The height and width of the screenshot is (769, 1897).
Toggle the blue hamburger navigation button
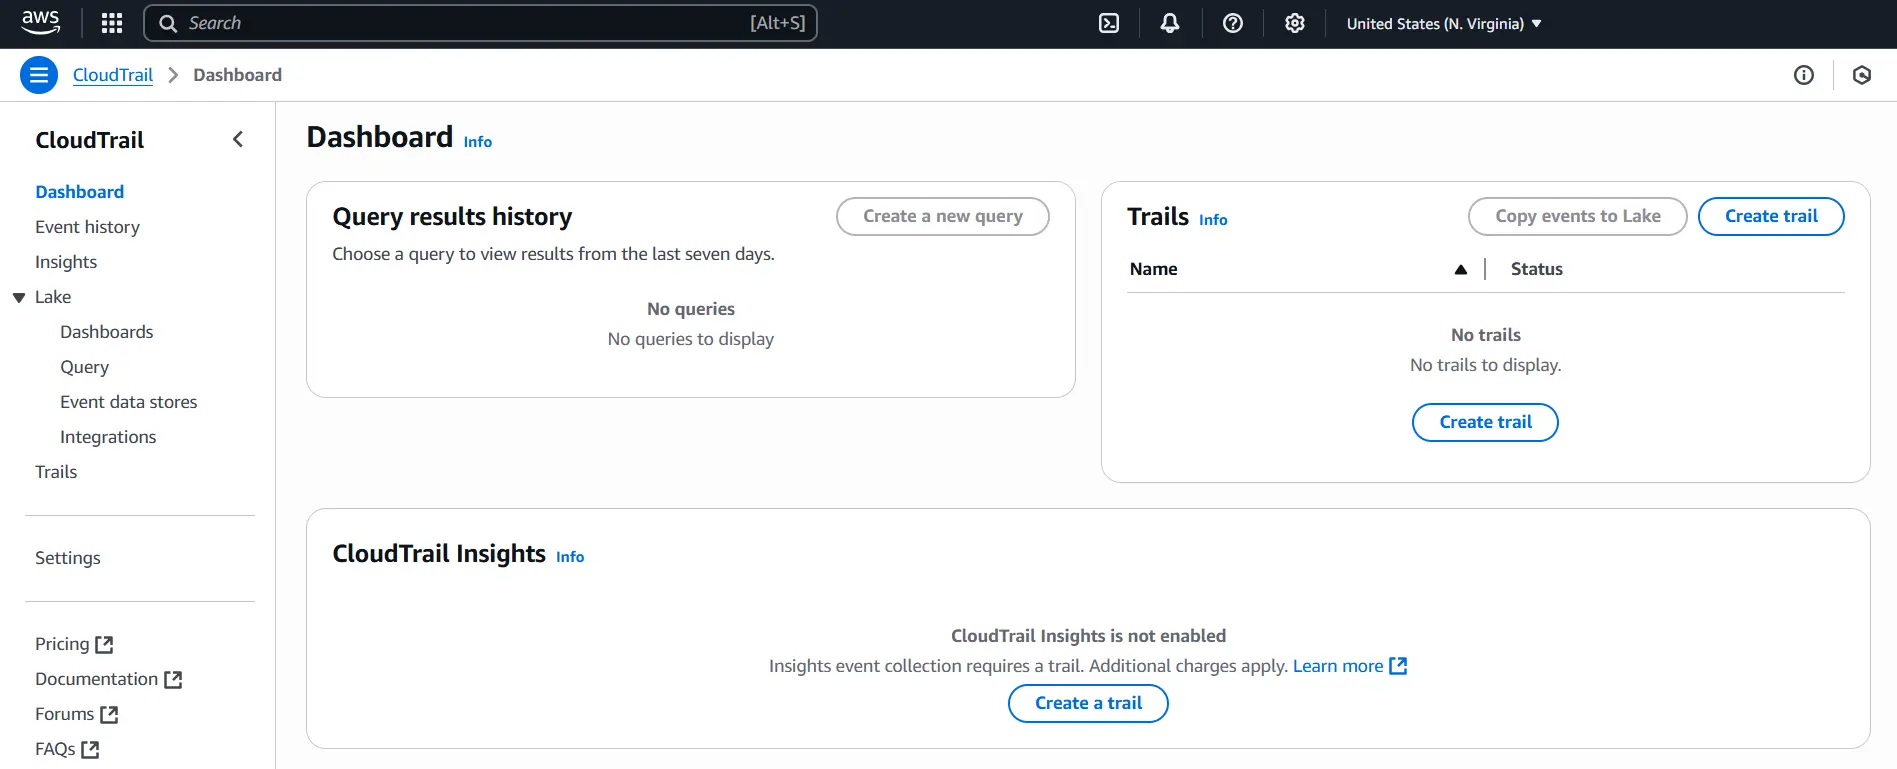[39, 75]
